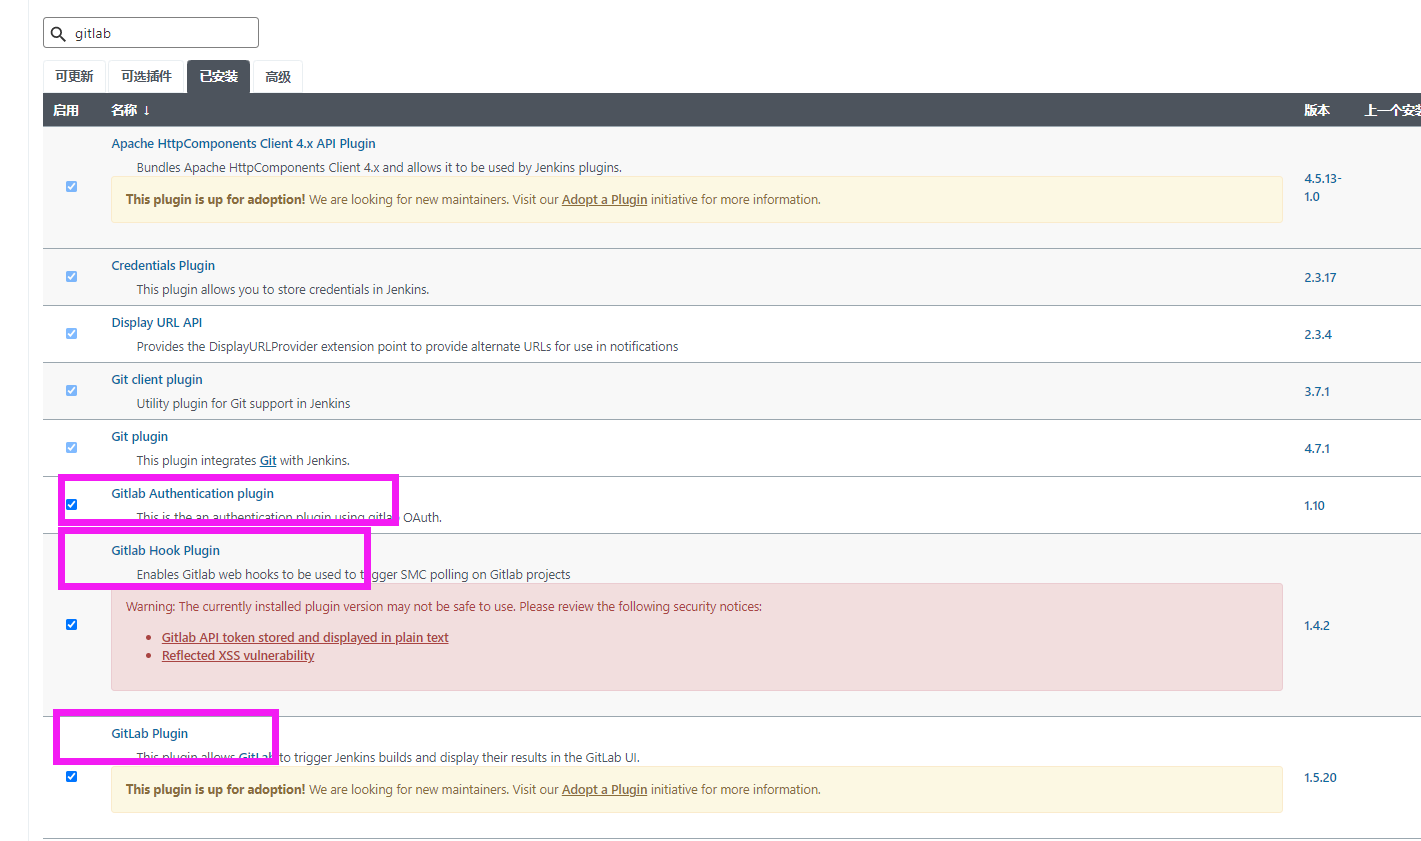1421x841 pixels.
Task: Open the Gitlab Hook Plugin link
Action: [x=165, y=551]
